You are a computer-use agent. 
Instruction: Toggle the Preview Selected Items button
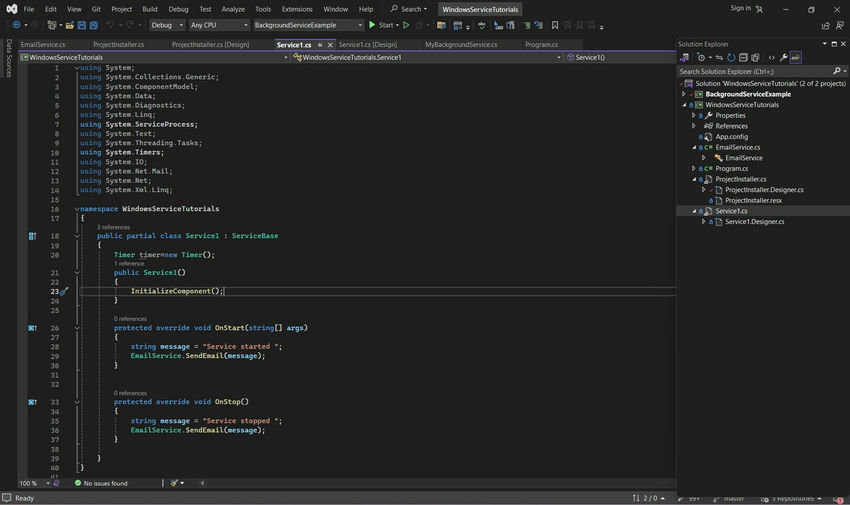pyautogui.click(x=797, y=58)
